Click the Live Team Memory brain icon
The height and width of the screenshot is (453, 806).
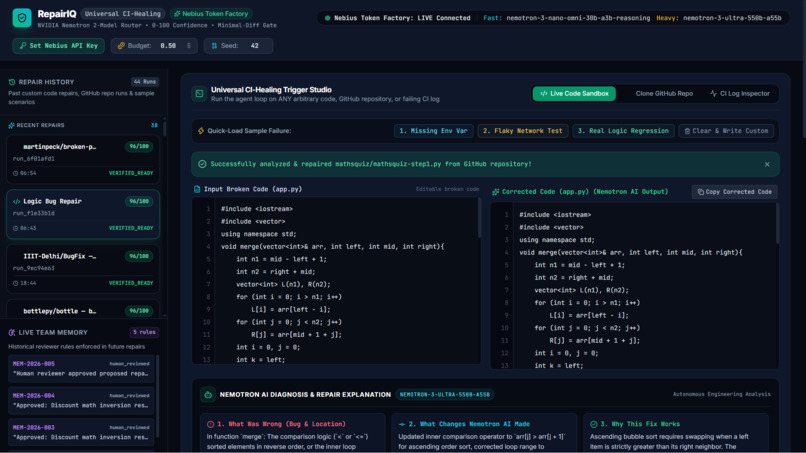[12, 333]
